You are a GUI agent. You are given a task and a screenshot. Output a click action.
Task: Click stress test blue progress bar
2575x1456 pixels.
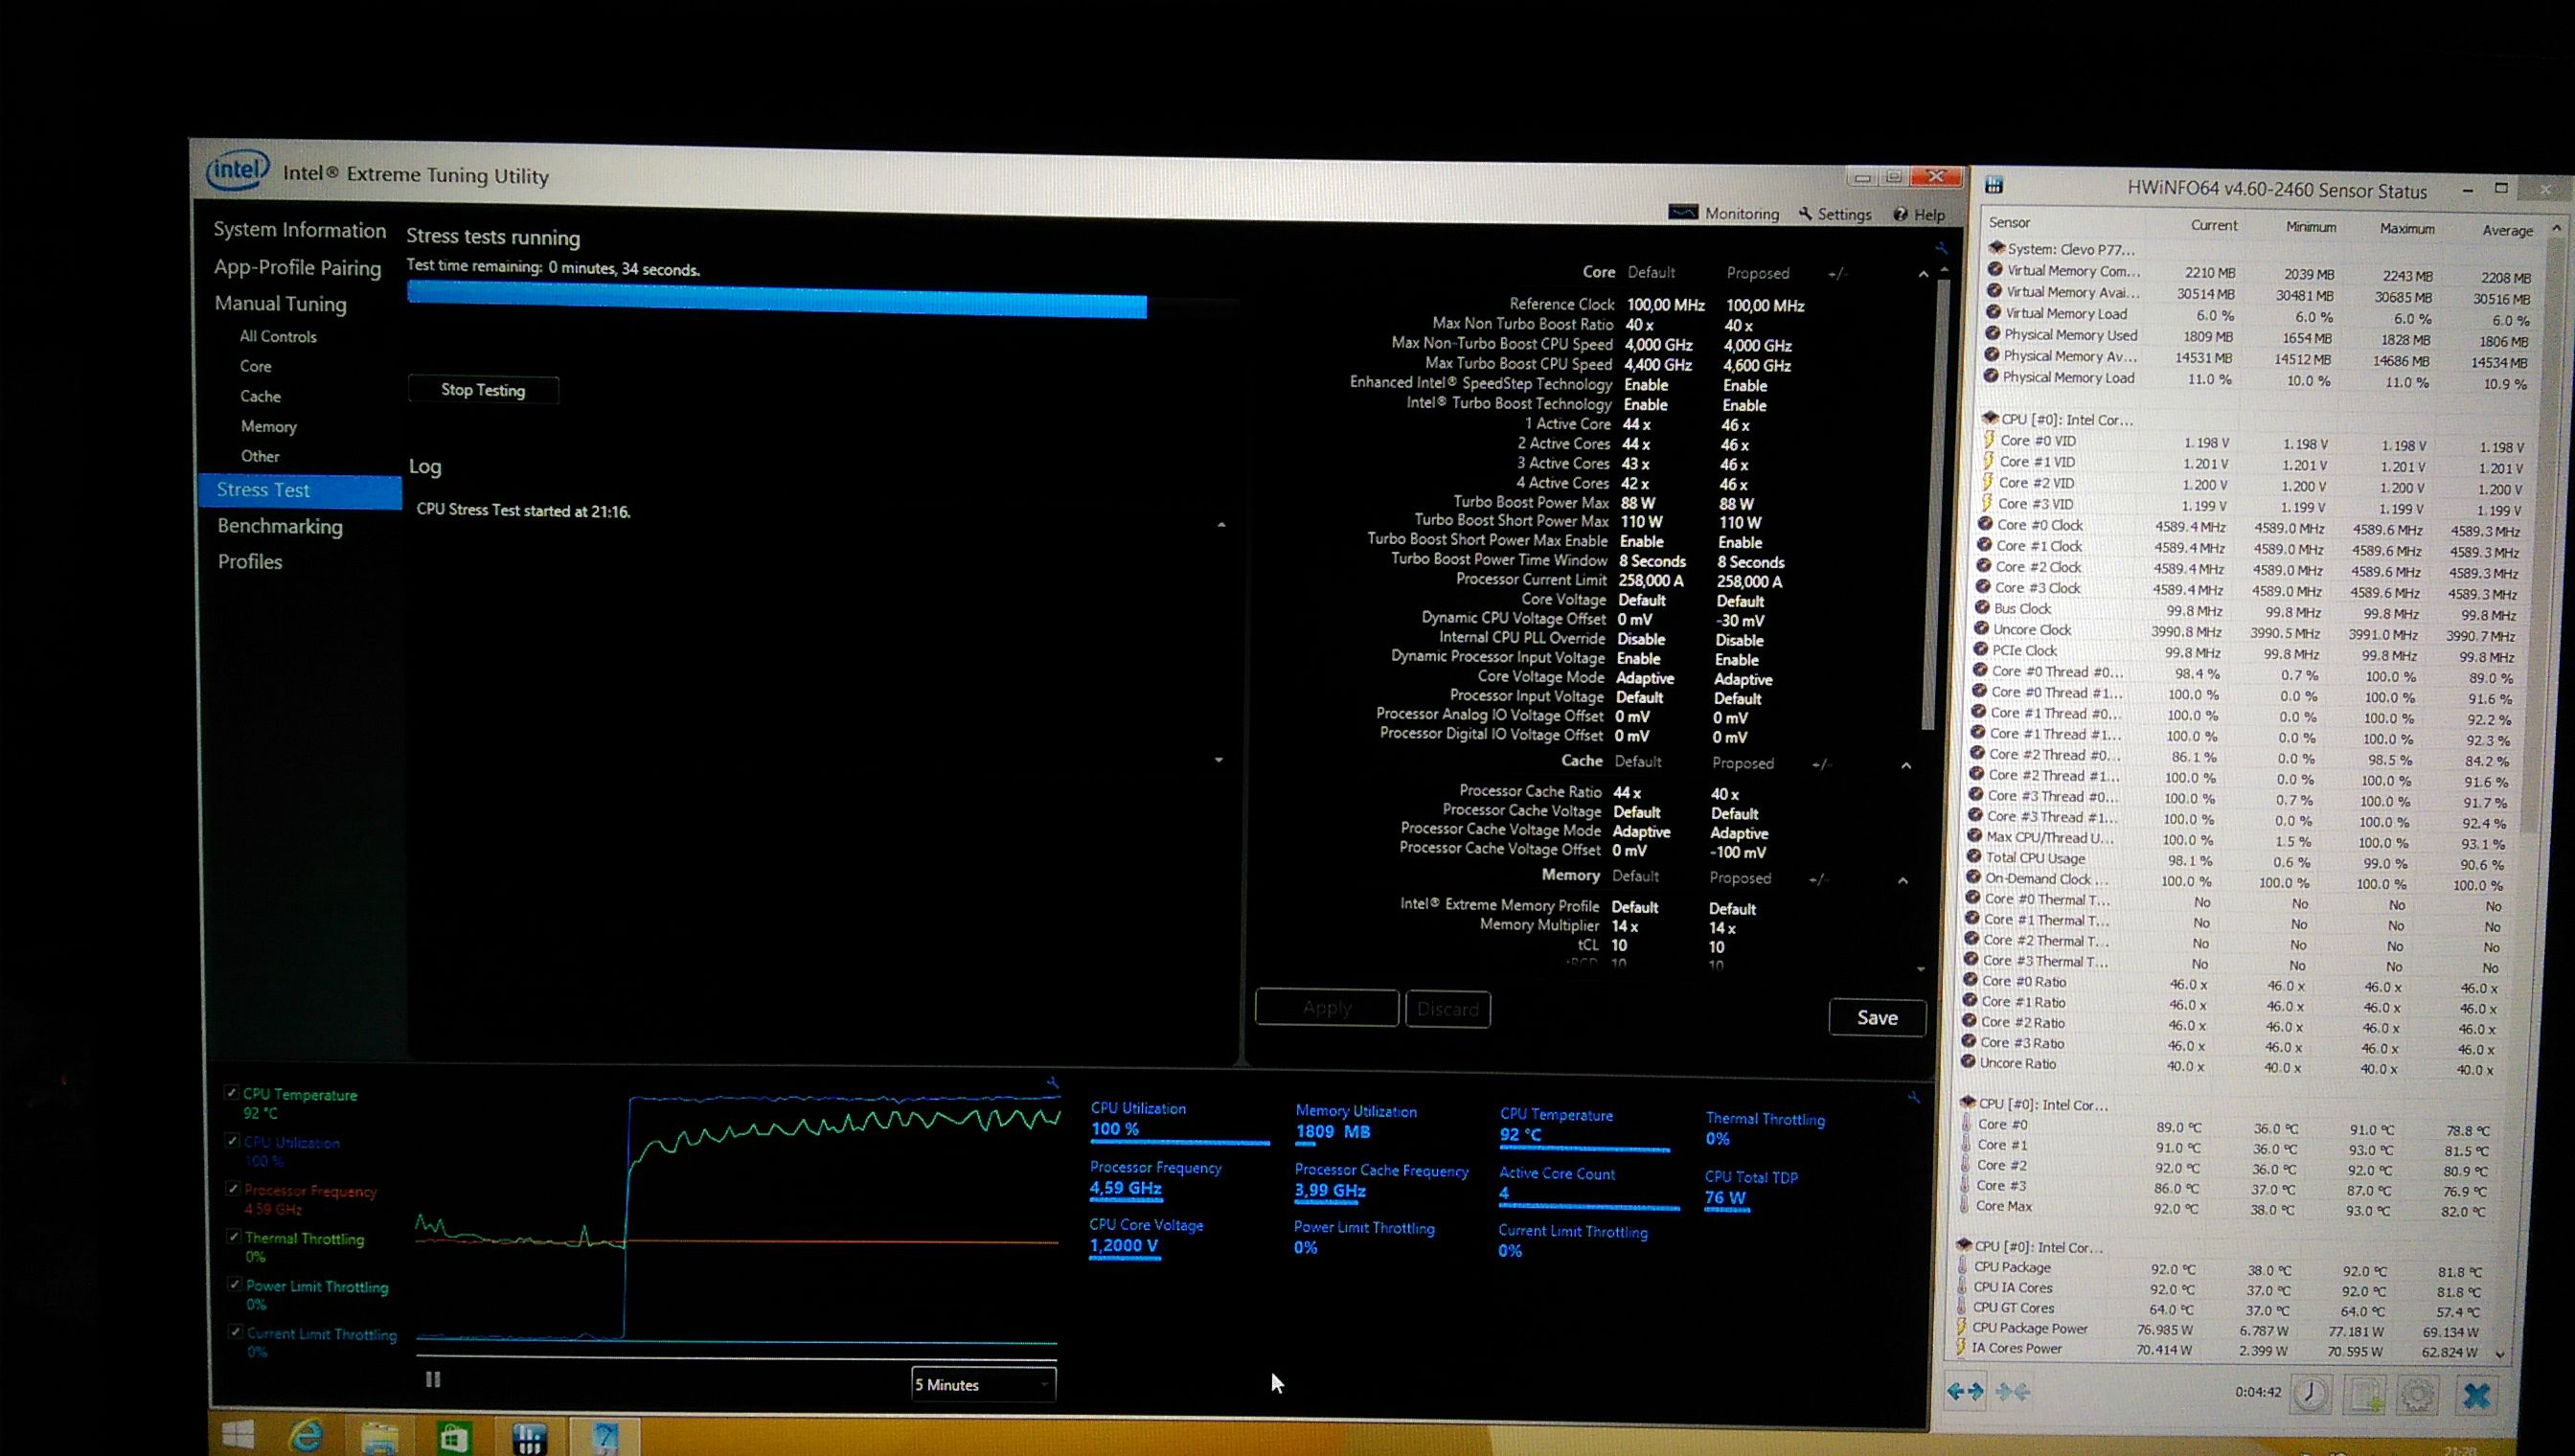tap(776, 299)
